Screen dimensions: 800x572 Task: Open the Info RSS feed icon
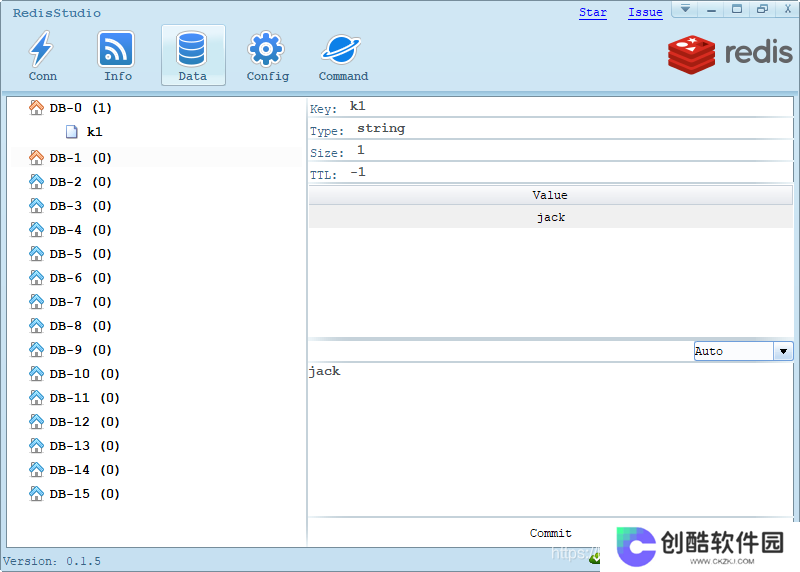coord(116,49)
